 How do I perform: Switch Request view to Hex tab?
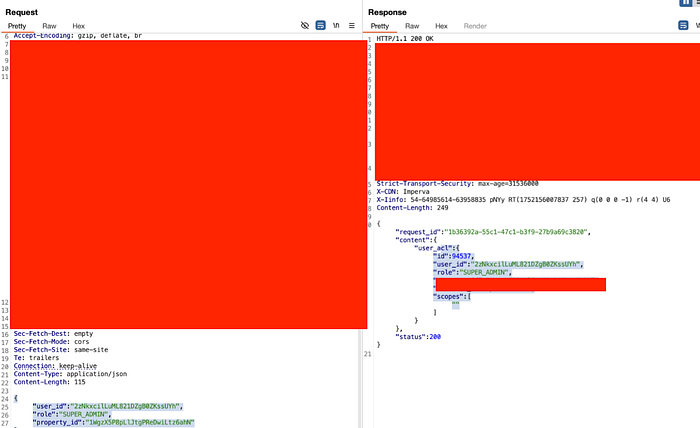[x=79, y=26]
